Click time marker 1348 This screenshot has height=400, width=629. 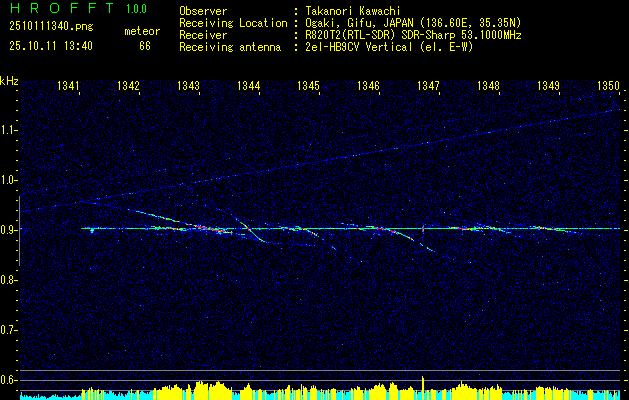point(488,85)
